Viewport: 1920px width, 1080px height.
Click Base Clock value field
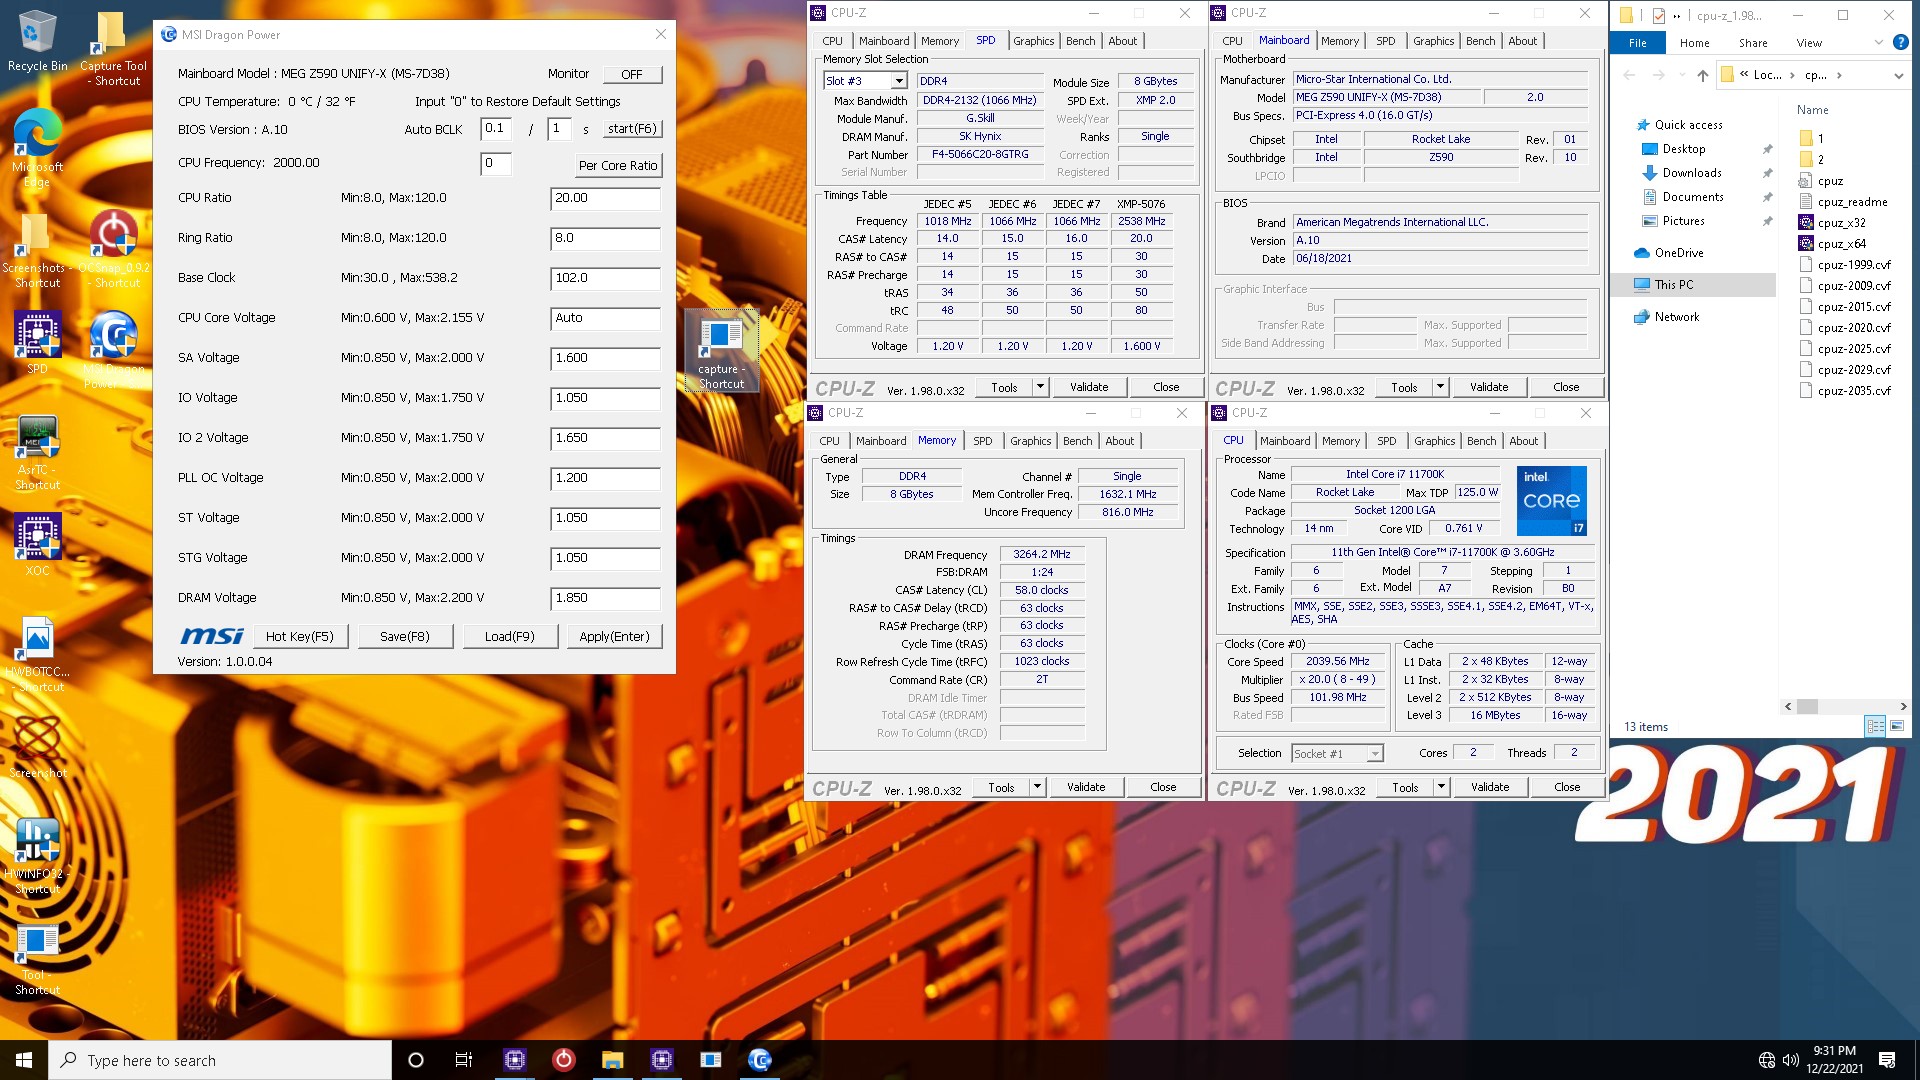[x=605, y=278]
